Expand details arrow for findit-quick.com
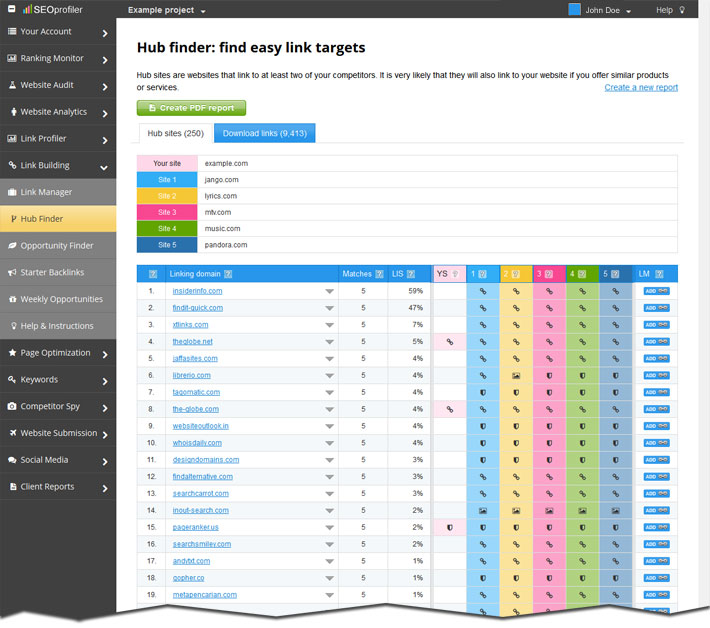This screenshot has height=628, width=710. coord(329,308)
